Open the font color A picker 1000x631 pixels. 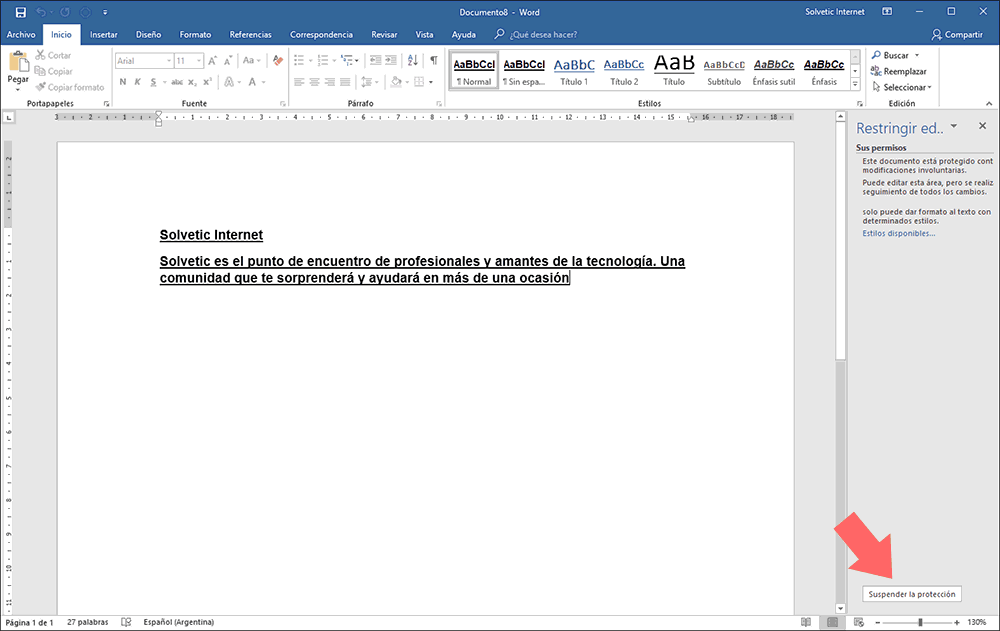[253, 82]
